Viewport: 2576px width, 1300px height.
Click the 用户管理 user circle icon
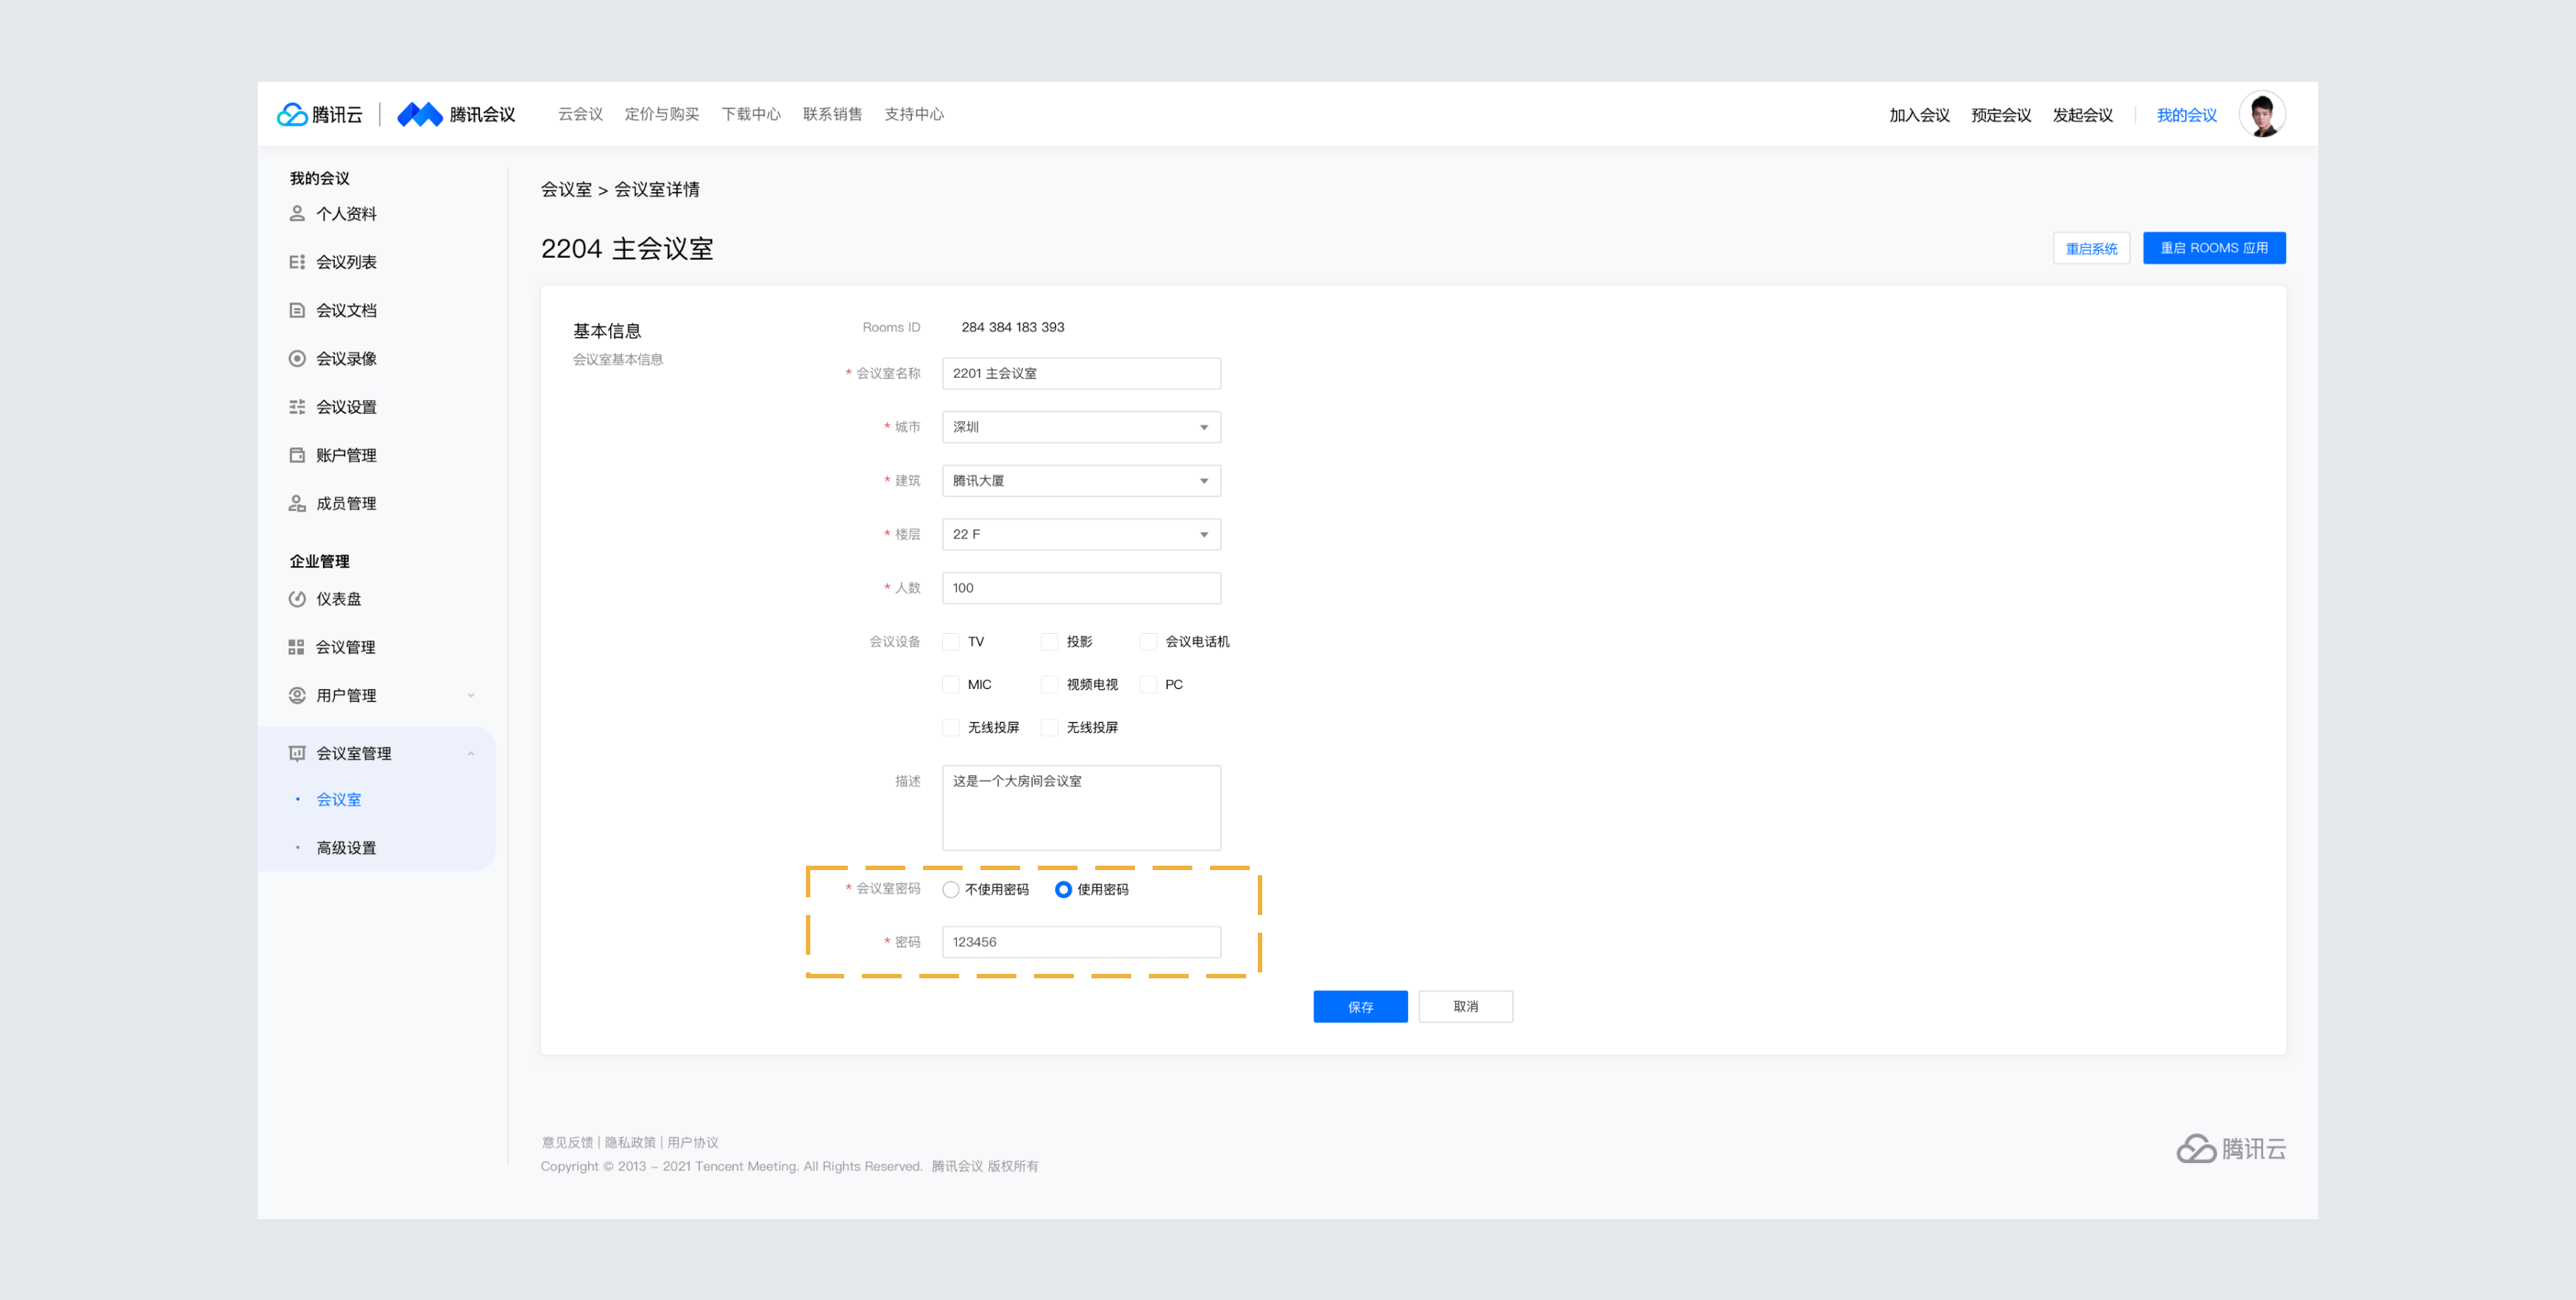point(297,695)
